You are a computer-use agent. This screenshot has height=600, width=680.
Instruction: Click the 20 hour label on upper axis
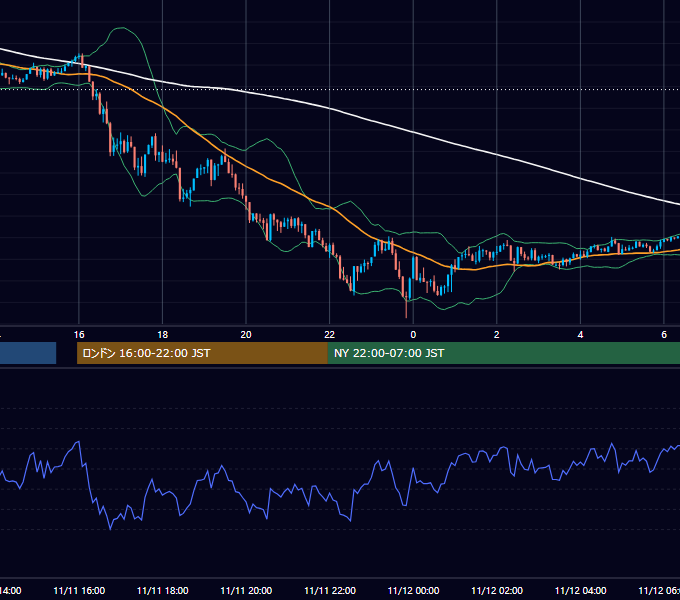click(x=246, y=334)
